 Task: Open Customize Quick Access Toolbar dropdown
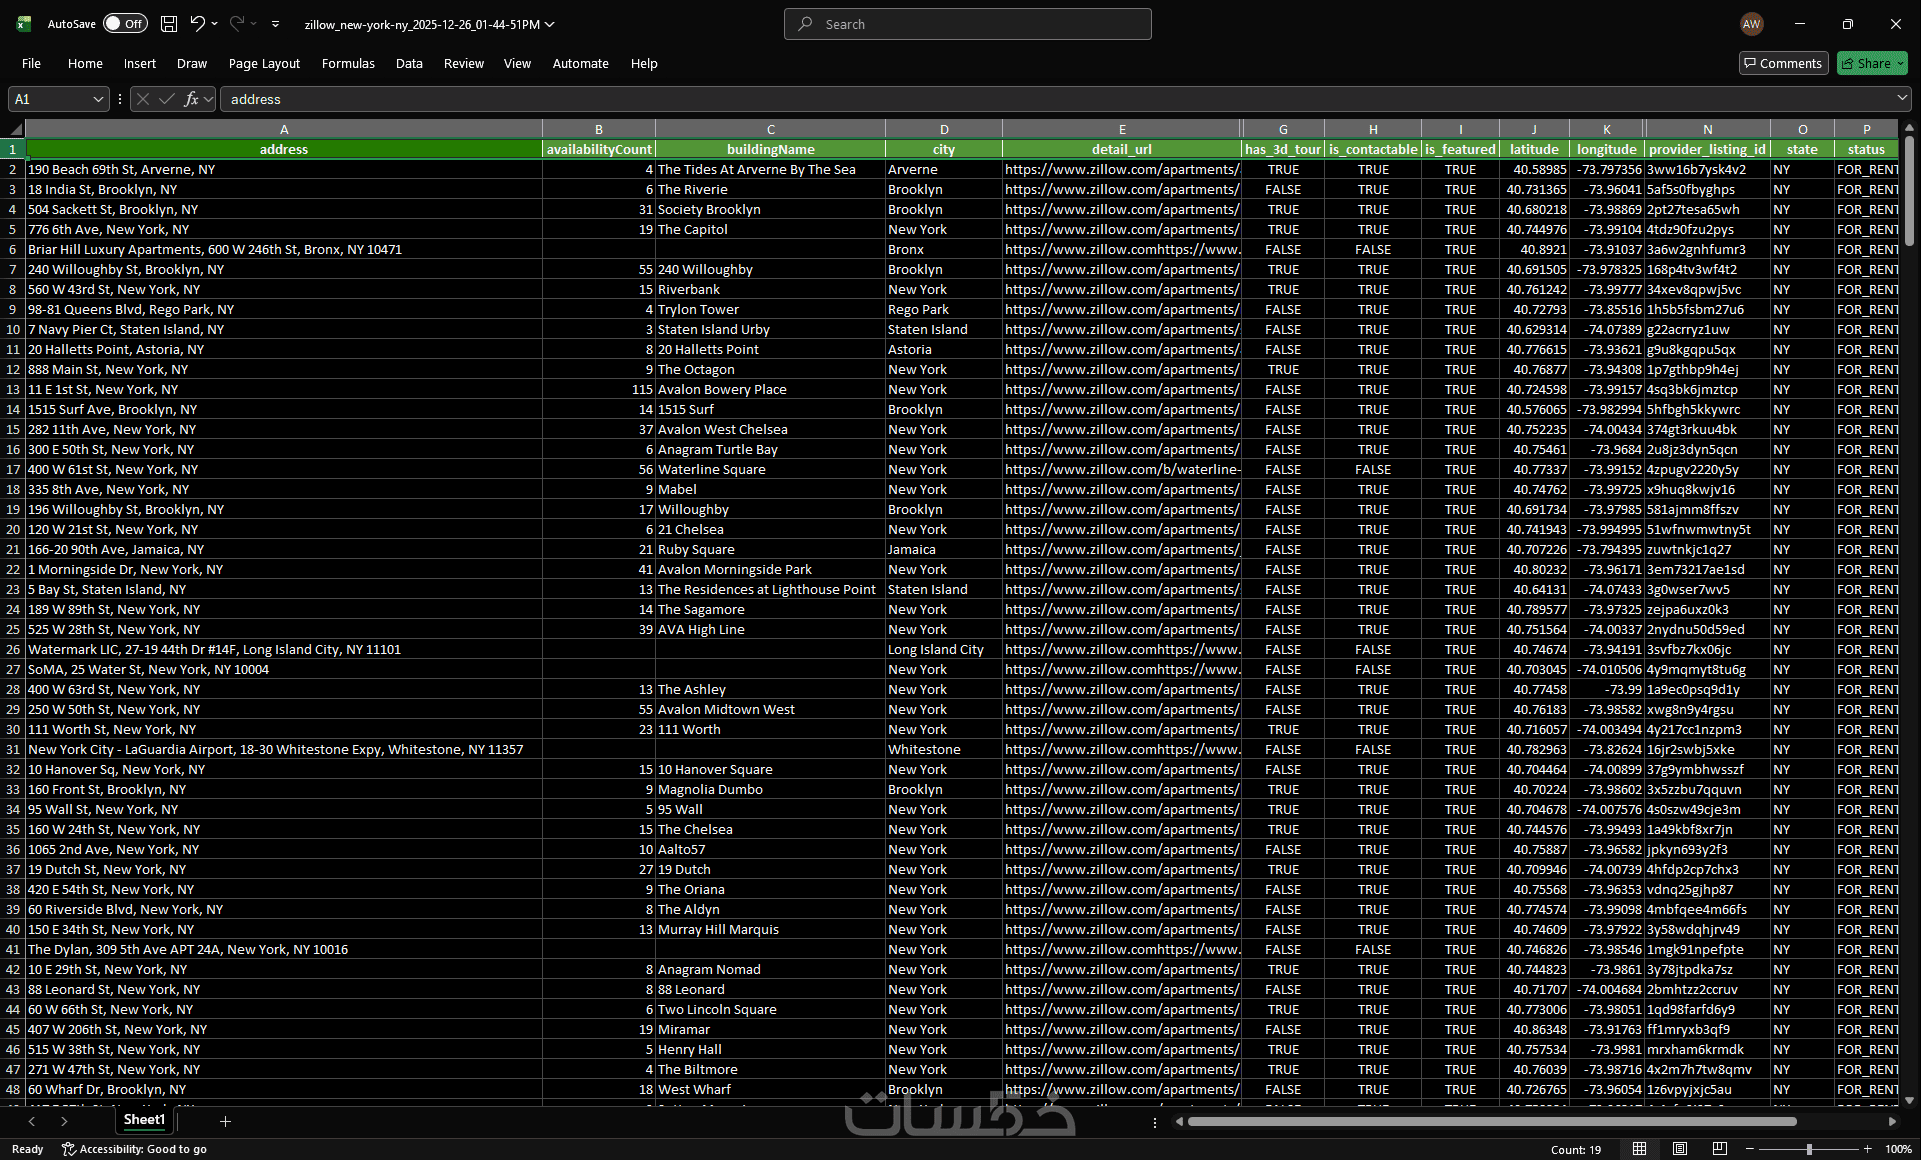click(276, 24)
